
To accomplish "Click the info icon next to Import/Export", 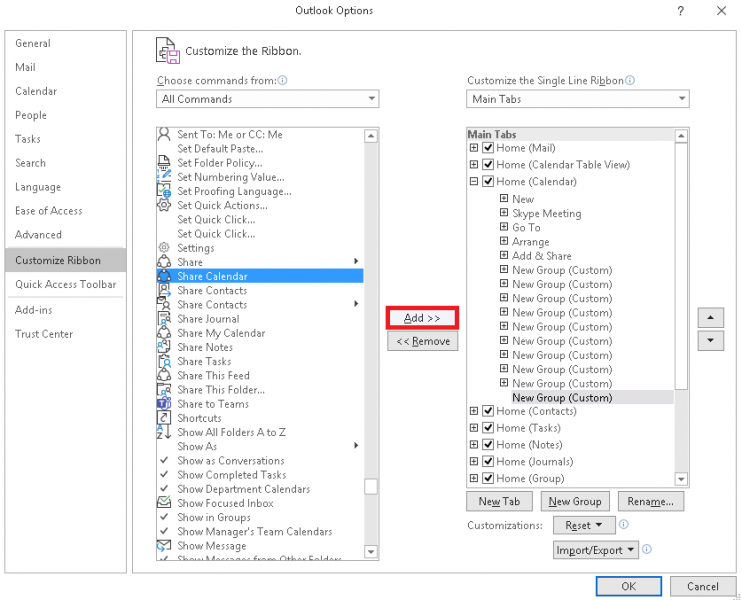I will [x=647, y=549].
